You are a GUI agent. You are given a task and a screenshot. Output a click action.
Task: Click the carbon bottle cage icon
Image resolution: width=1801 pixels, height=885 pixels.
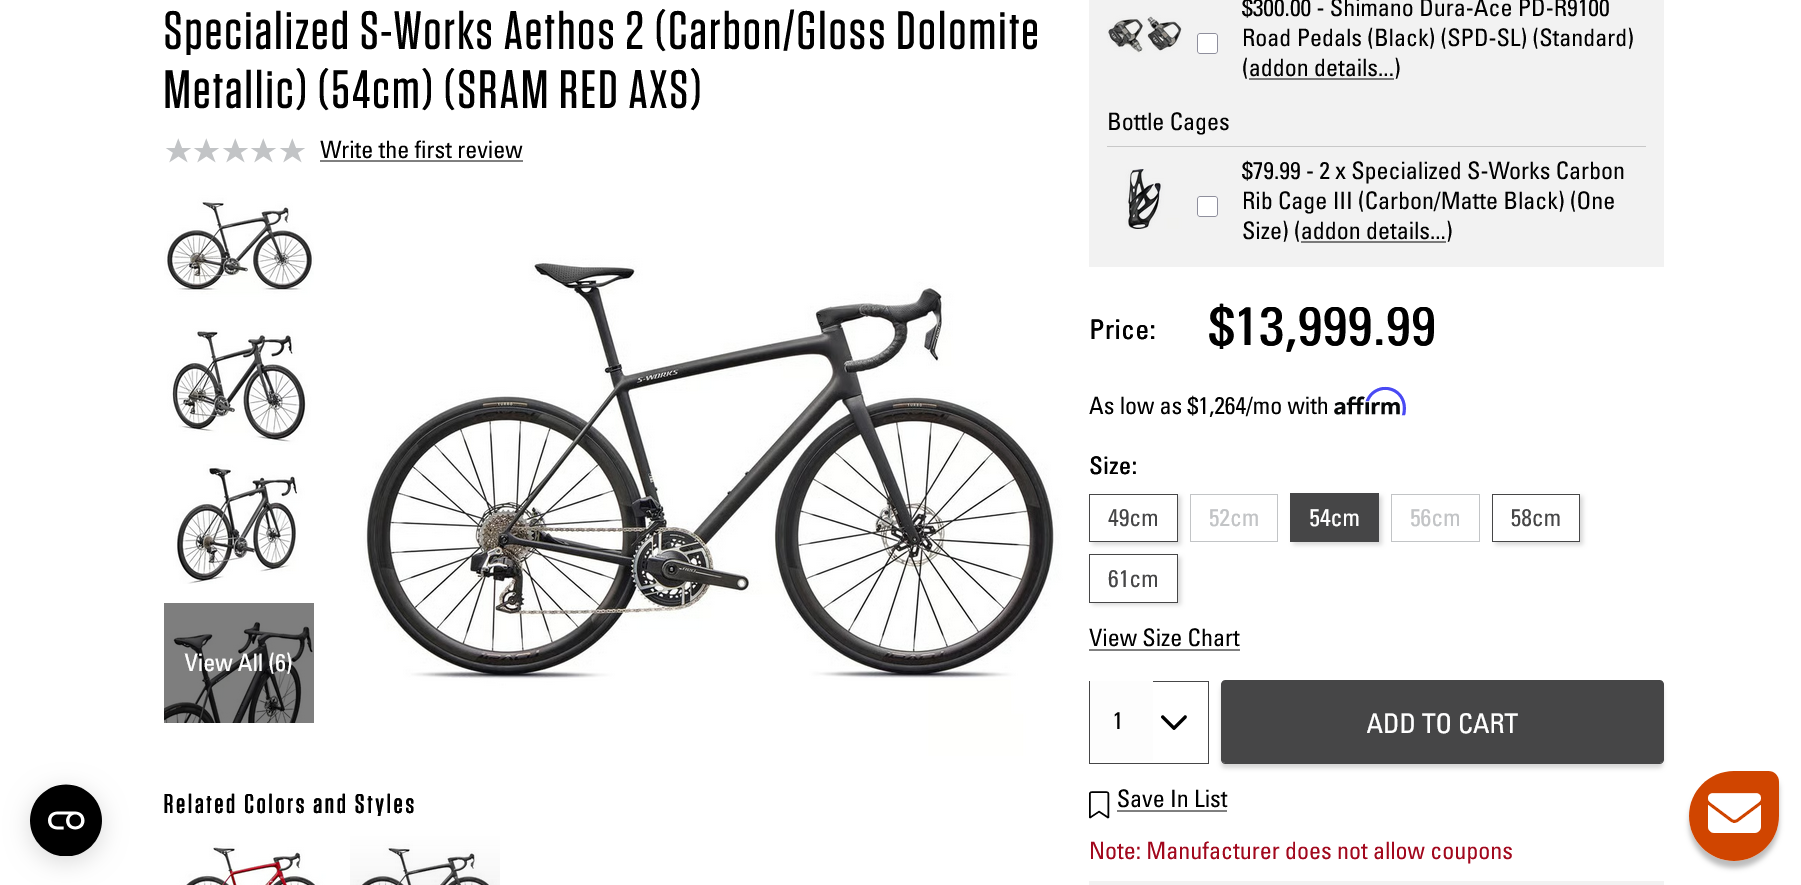(1144, 199)
